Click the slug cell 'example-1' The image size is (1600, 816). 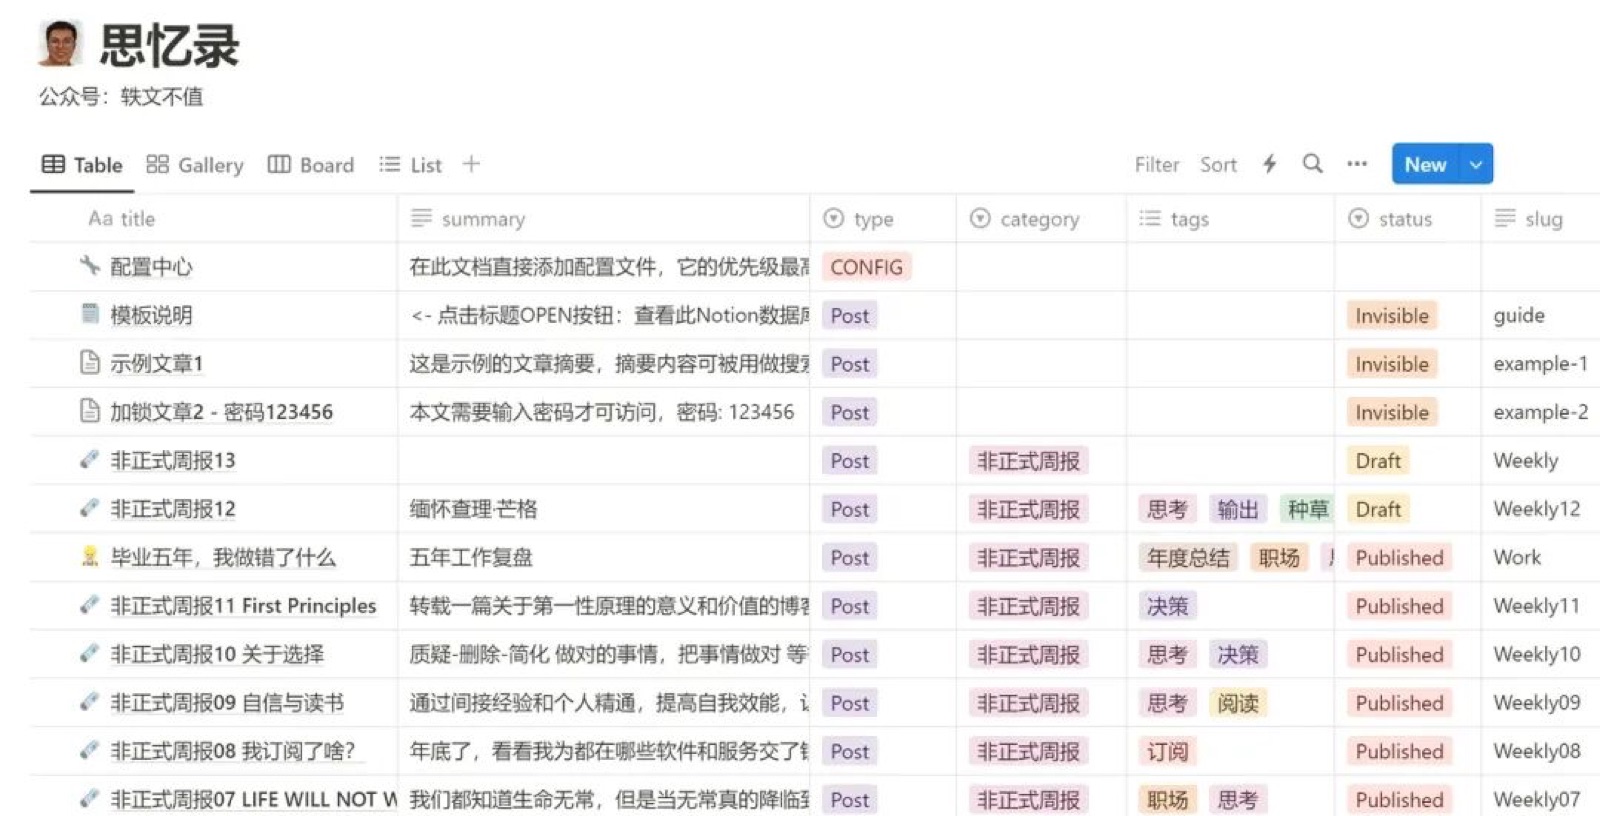(x=1540, y=363)
